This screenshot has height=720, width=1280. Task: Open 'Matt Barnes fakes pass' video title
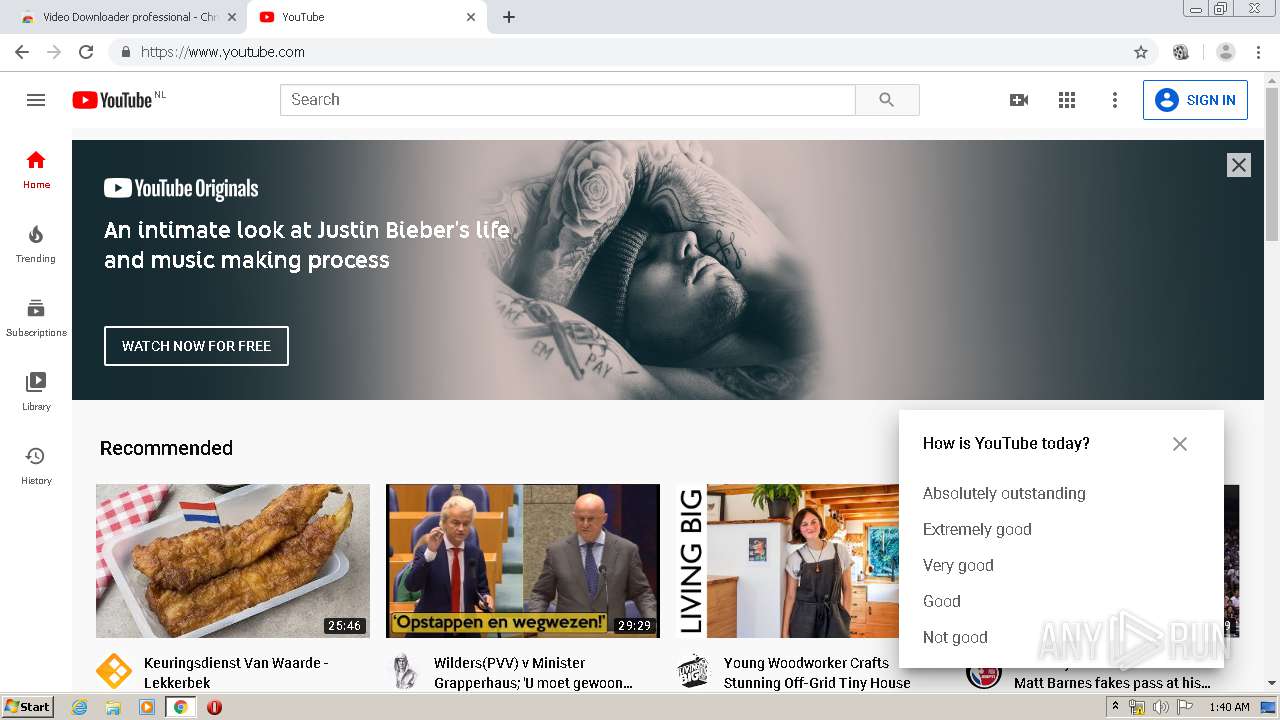(x=1112, y=683)
